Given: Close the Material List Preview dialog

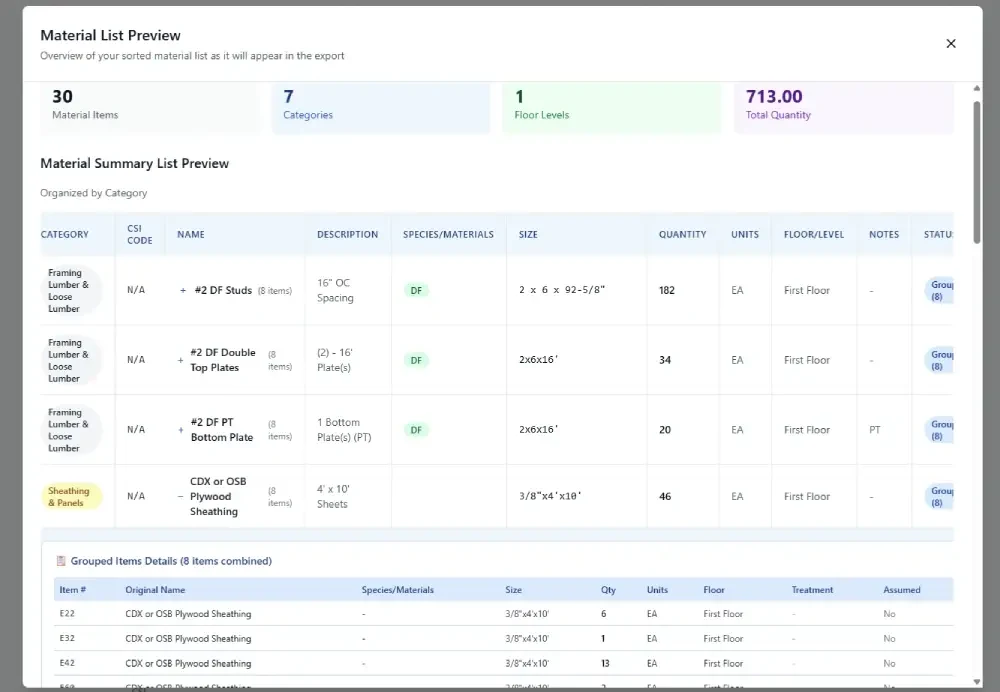Looking at the screenshot, I should [951, 43].
